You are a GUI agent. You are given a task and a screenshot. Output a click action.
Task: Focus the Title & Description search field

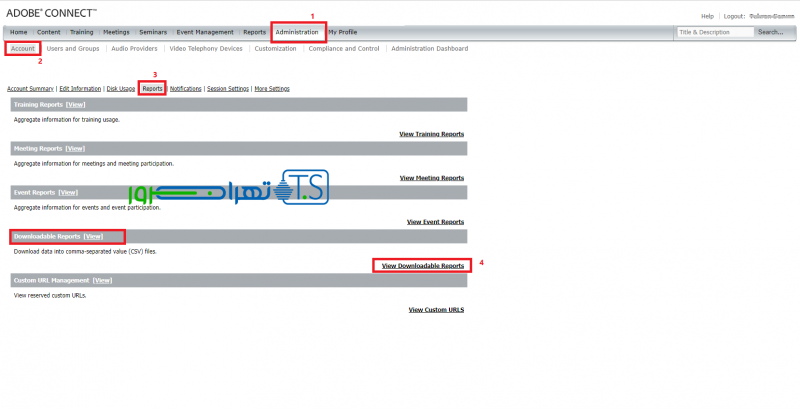click(x=715, y=32)
